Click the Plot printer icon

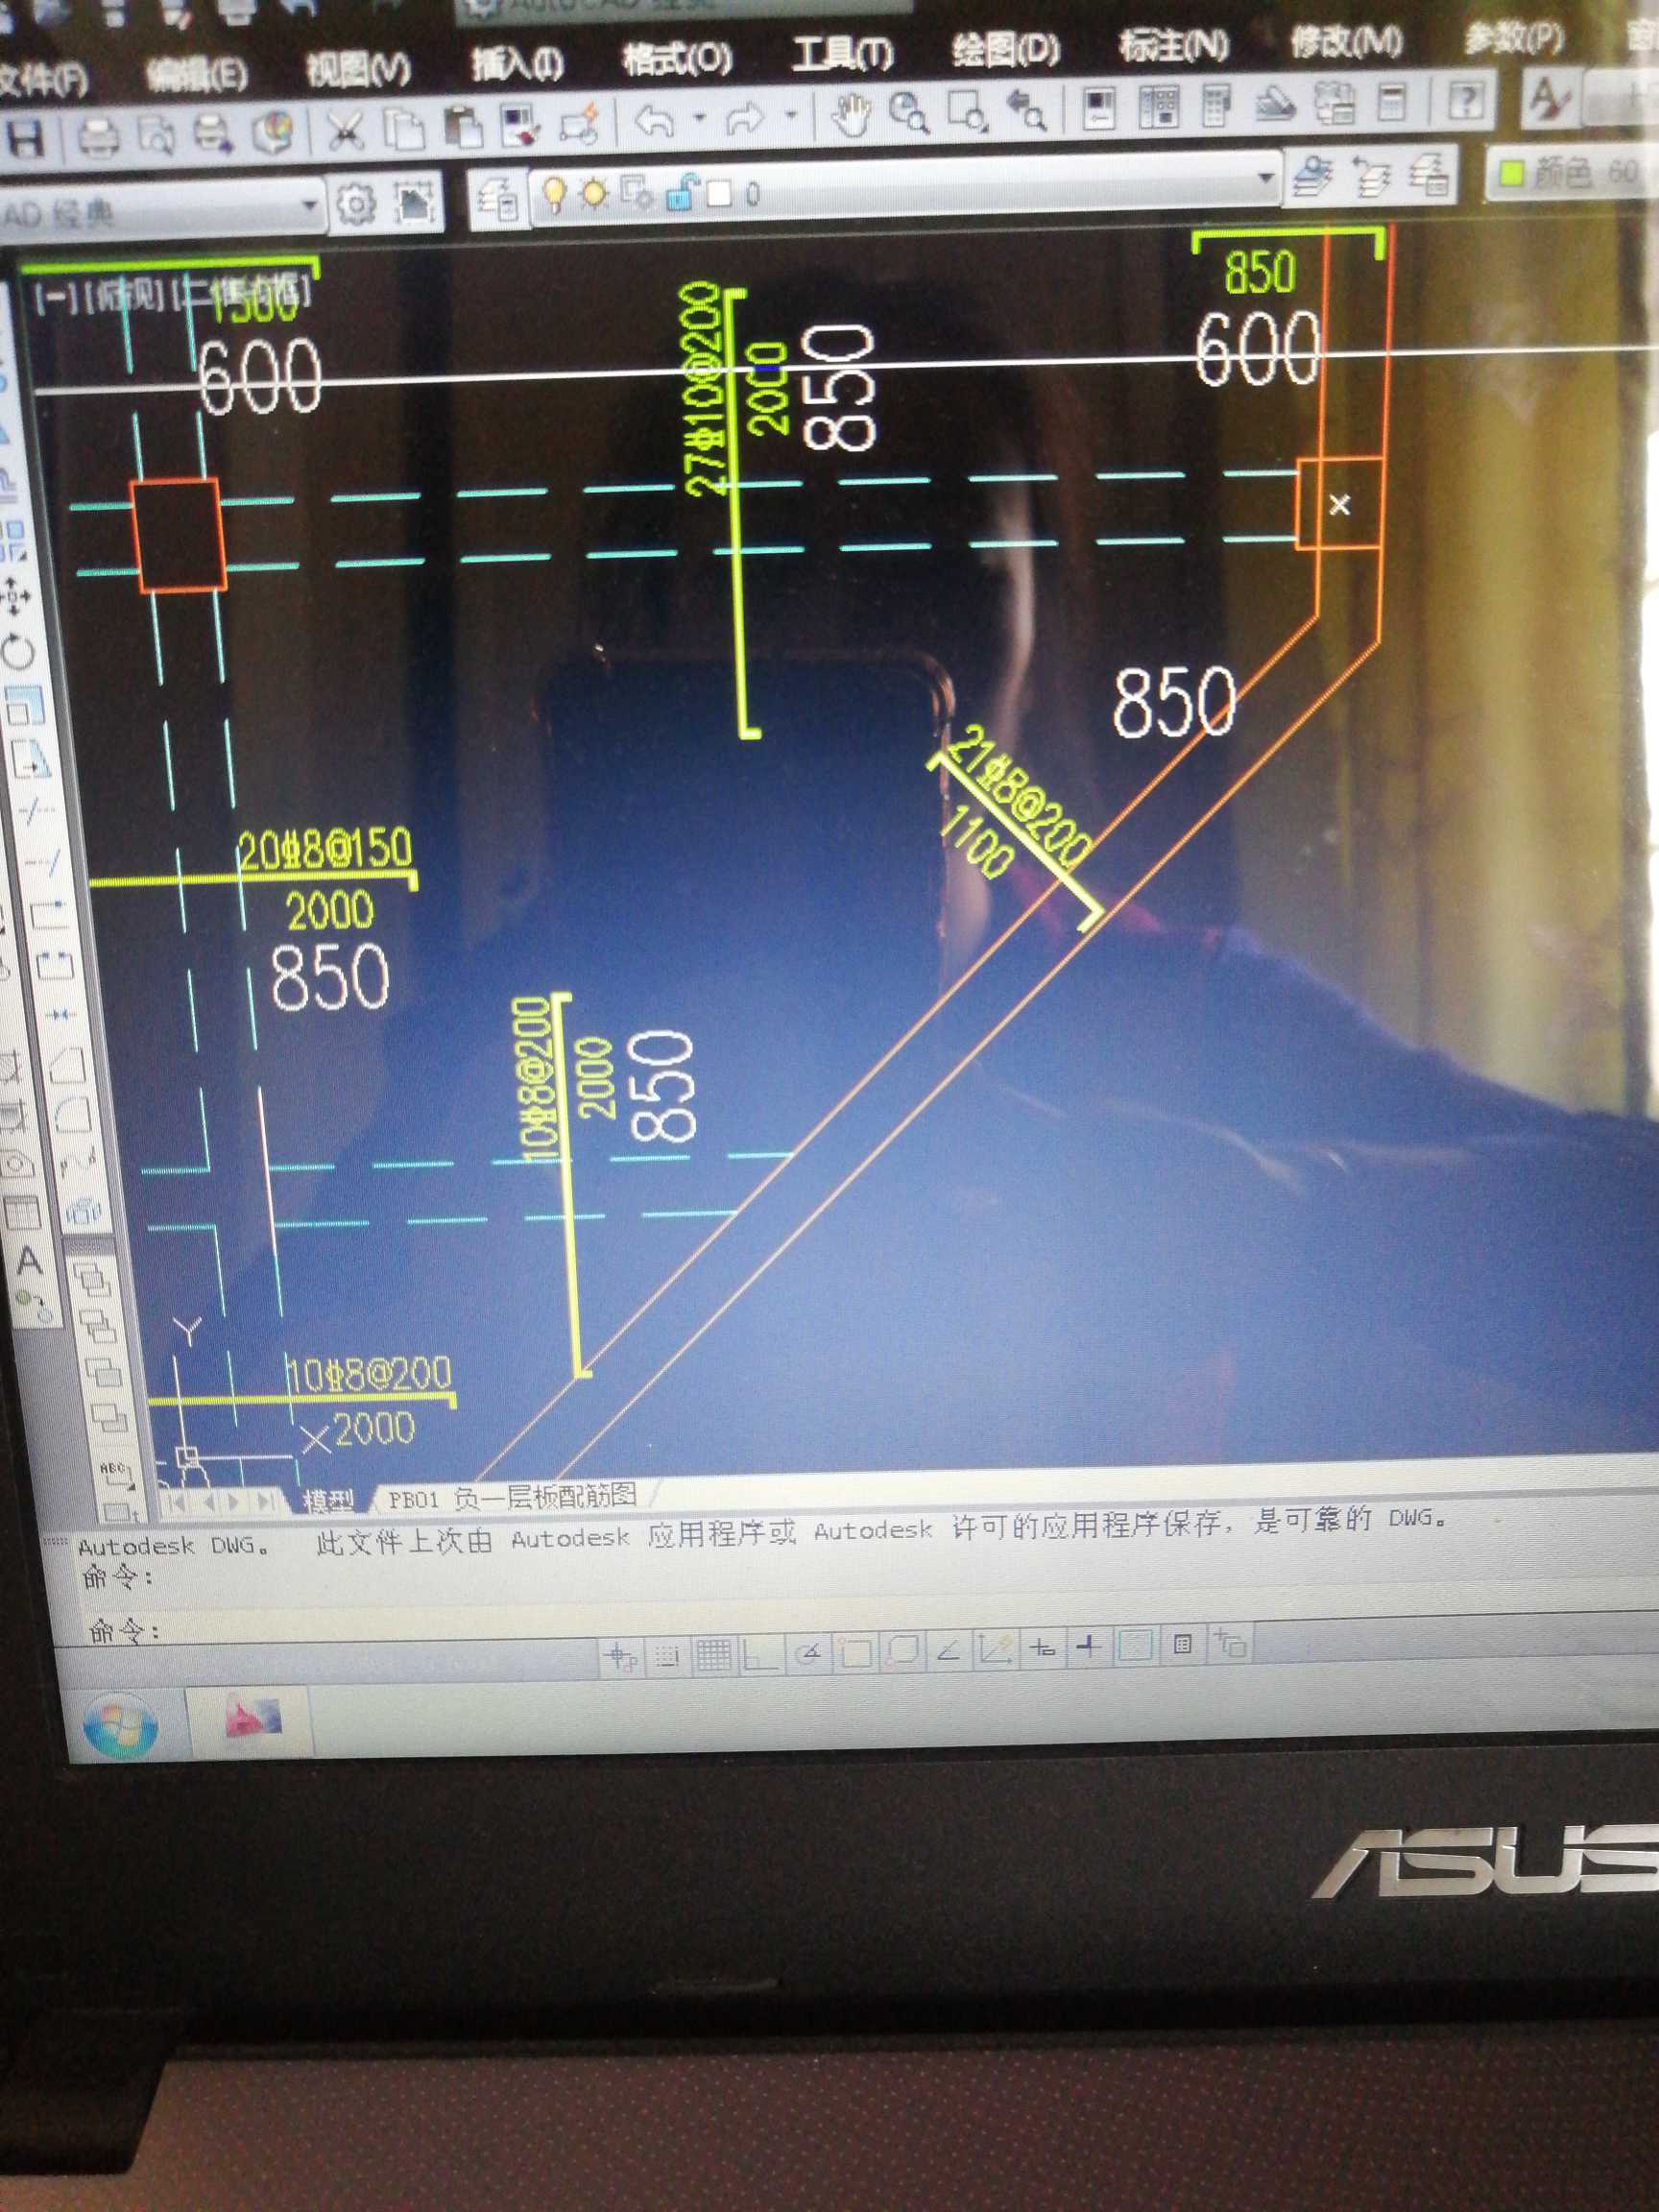pyautogui.click(x=98, y=137)
